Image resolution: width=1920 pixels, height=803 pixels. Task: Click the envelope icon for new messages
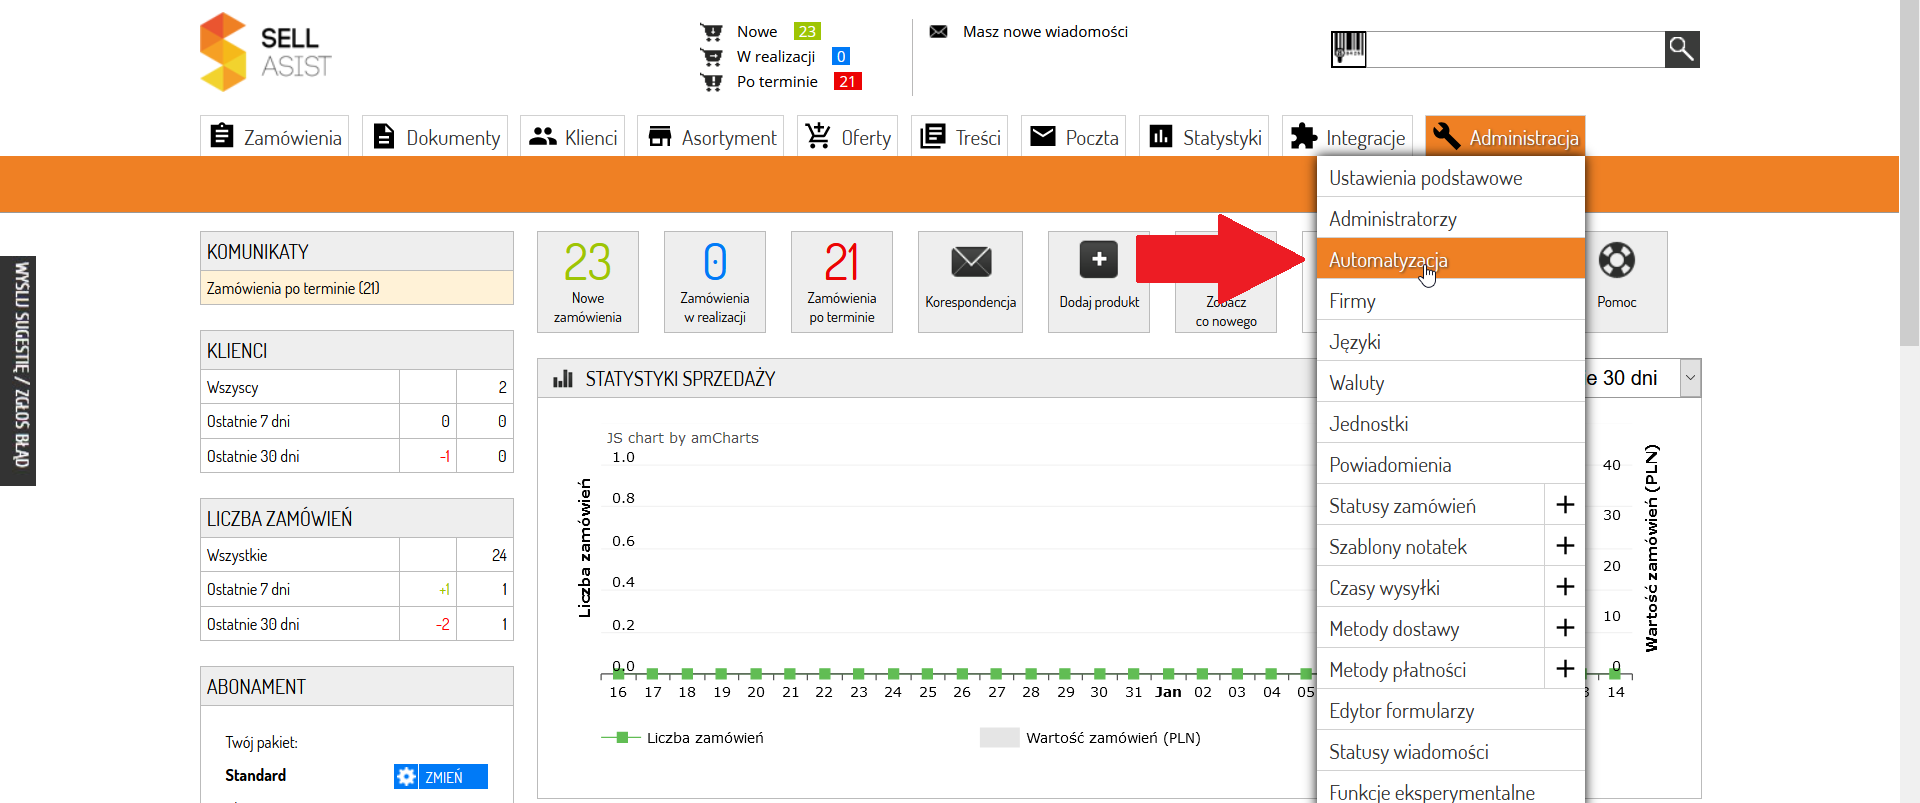(938, 32)
